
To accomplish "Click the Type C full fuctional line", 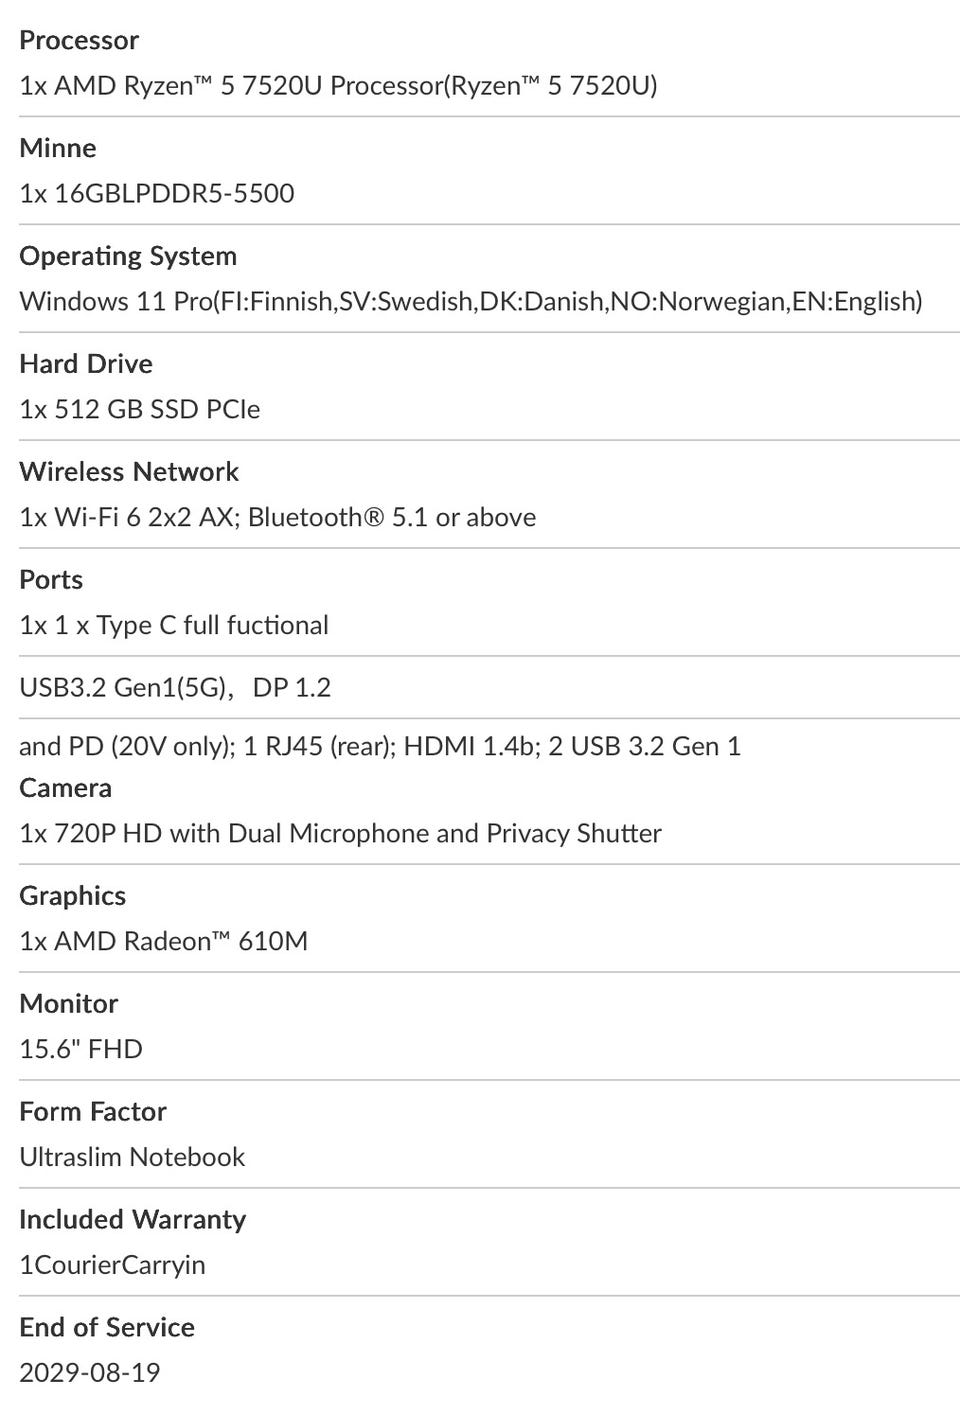I will tap(174, 625).
